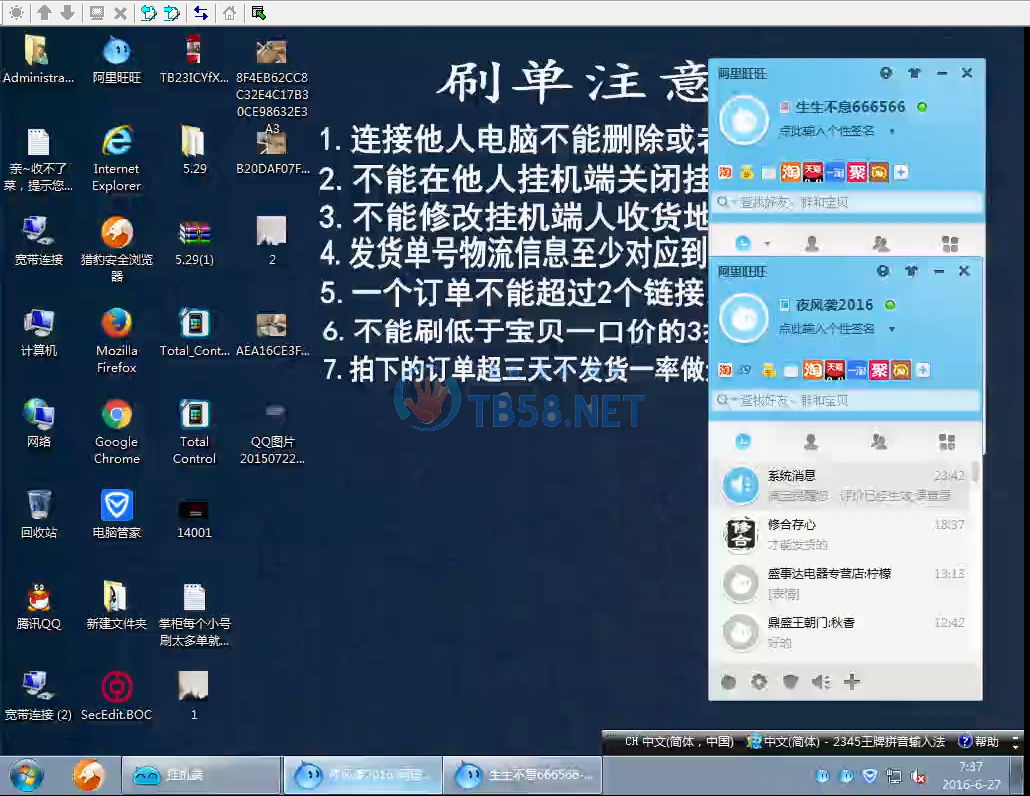Open the 盛事达电器专营店:柠檬 conversation
The width and height of the screenshot is (1030, 796).
[843, 583]
